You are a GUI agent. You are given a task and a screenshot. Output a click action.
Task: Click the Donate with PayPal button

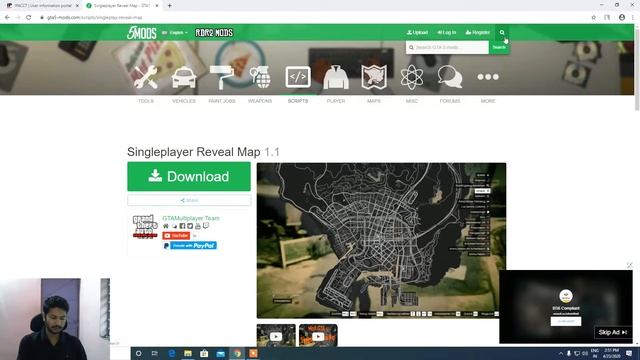[190, 245]
